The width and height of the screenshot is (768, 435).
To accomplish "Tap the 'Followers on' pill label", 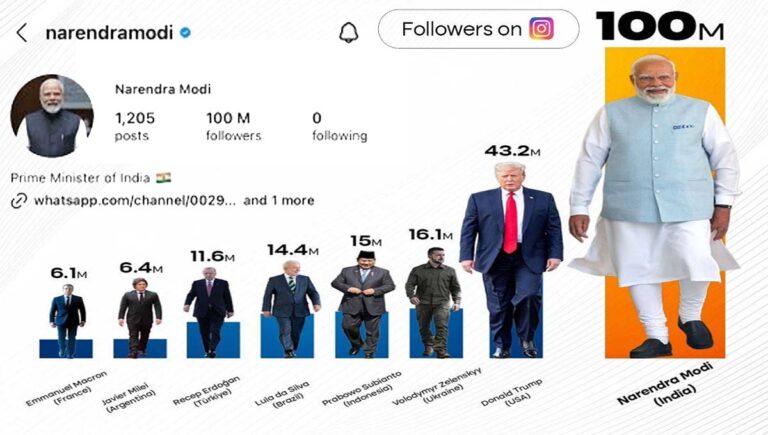I will pos(461,29).
